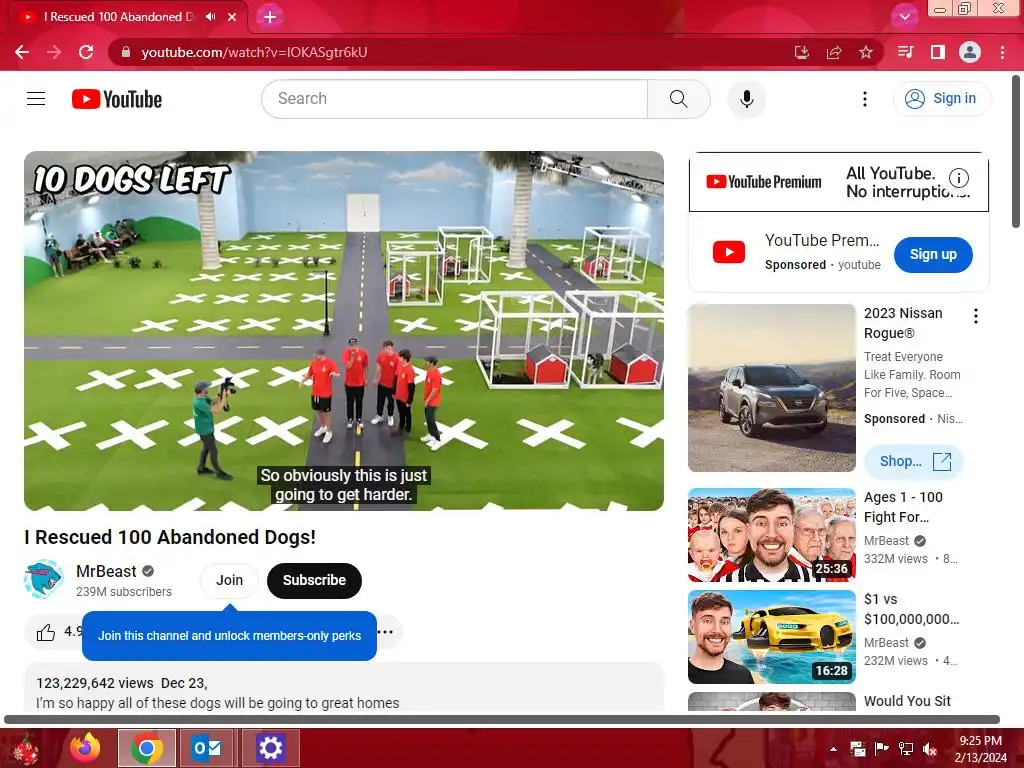Bookmark this page with star icon
Viewport: 1024px width, 768px height.
(x=866, y=52)
